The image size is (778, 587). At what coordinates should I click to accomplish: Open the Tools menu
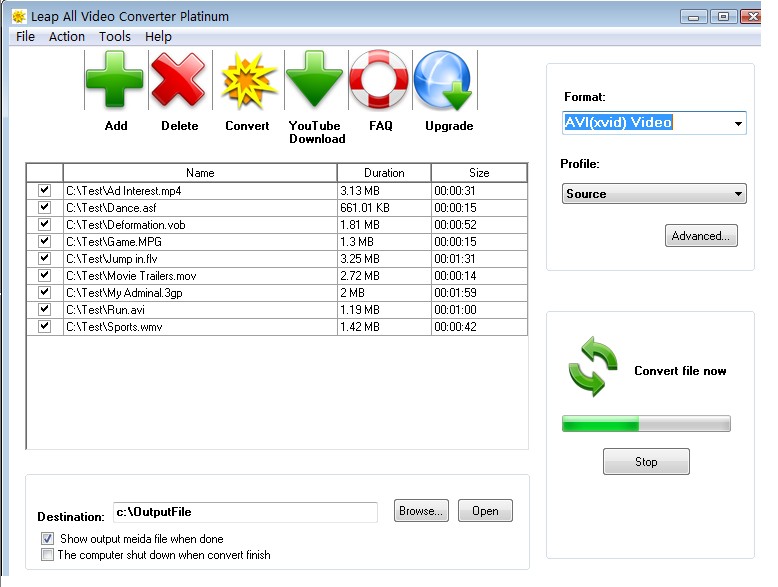pos(115,37)
